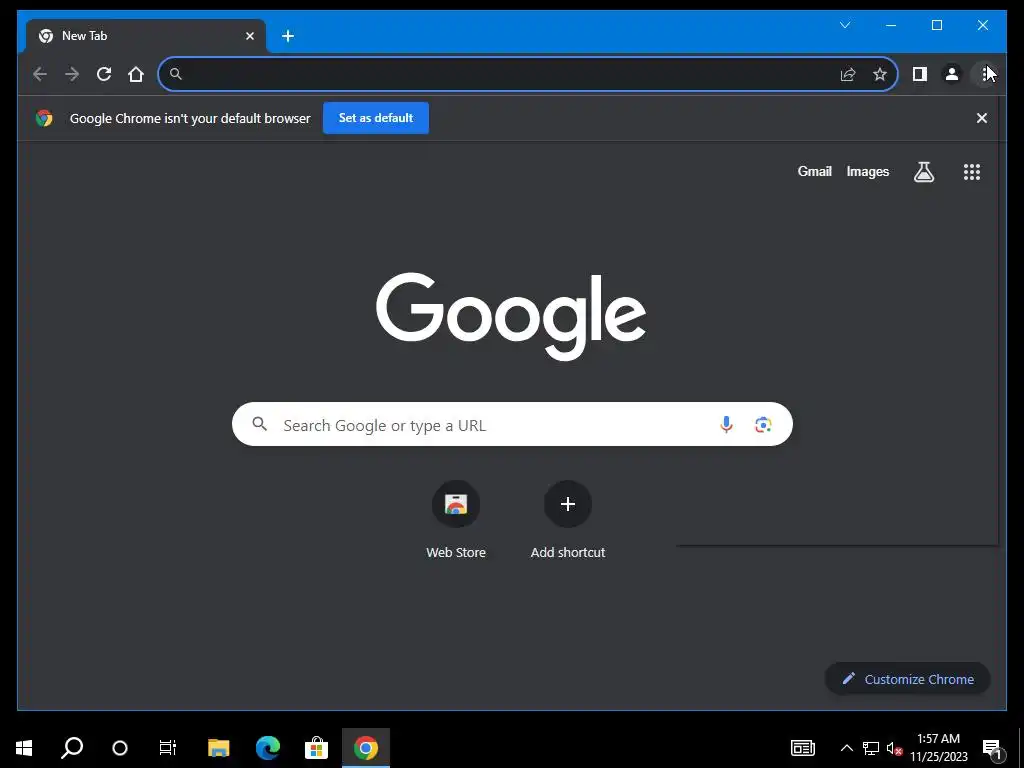Open the Action Center notifications
The image size is (1024, 768).
point(991,748)
